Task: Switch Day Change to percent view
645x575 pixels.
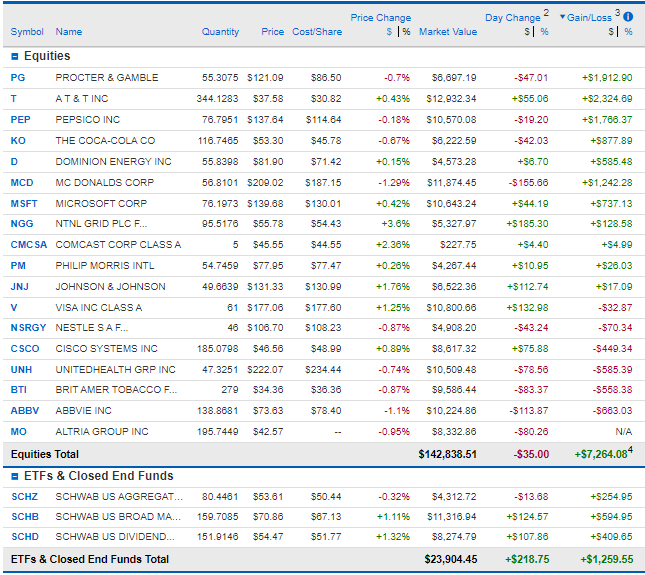Action: [x=544, y=32]
